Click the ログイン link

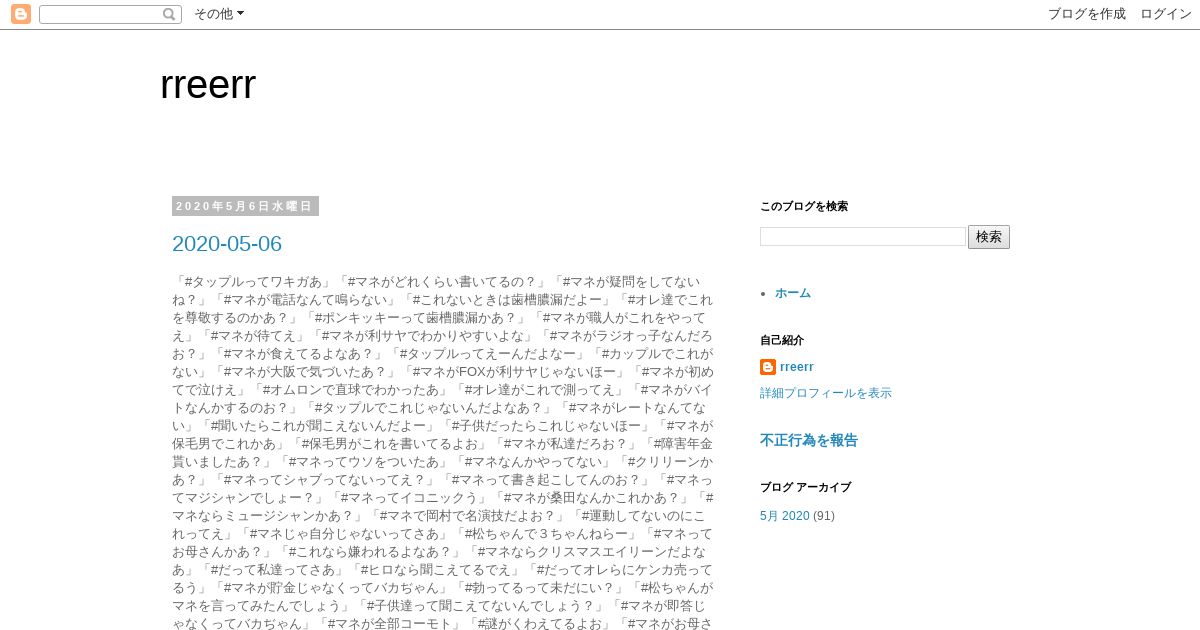(1165, 14)
